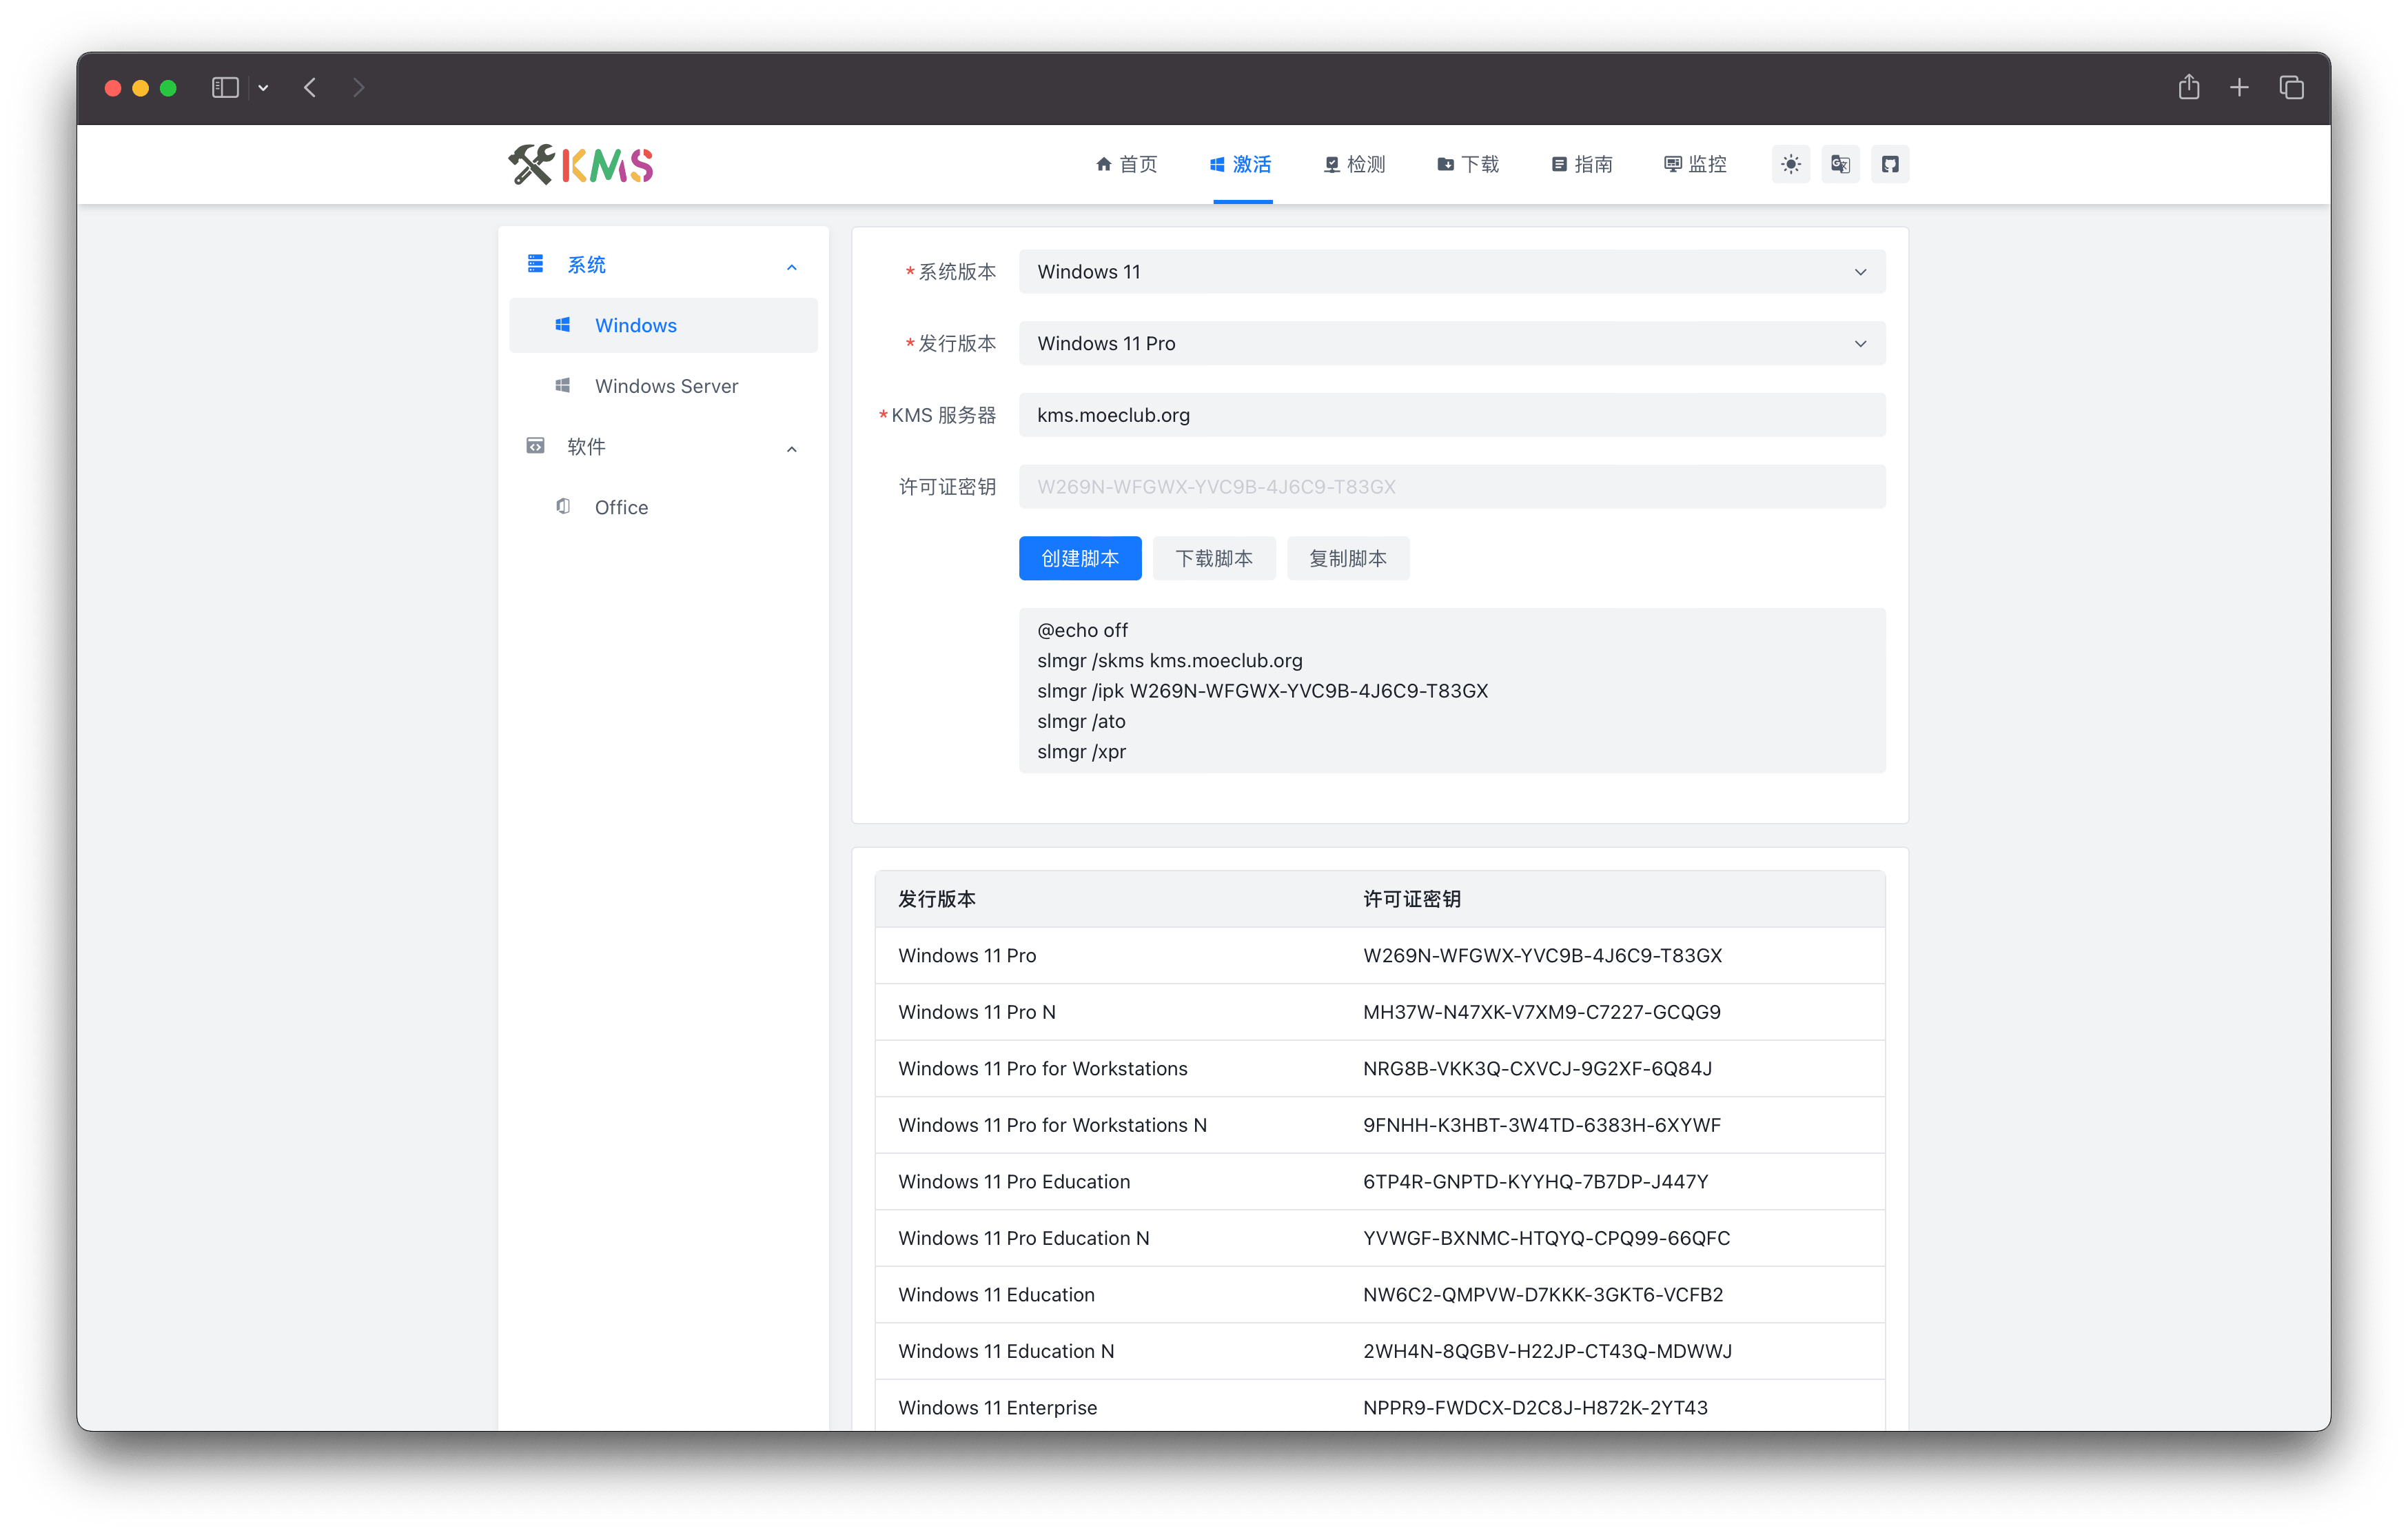Viewport: 2408px width, 1533px height.
Task: Click the 创建脚本 button
Action: point(1080,558)
